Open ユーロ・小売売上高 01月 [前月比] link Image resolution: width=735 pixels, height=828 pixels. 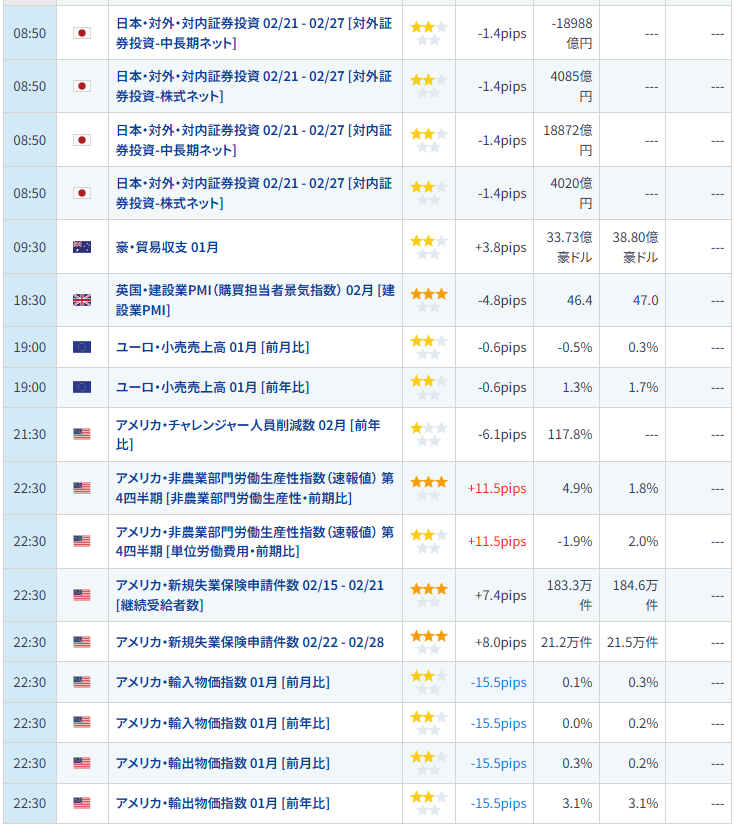point(212,347)
